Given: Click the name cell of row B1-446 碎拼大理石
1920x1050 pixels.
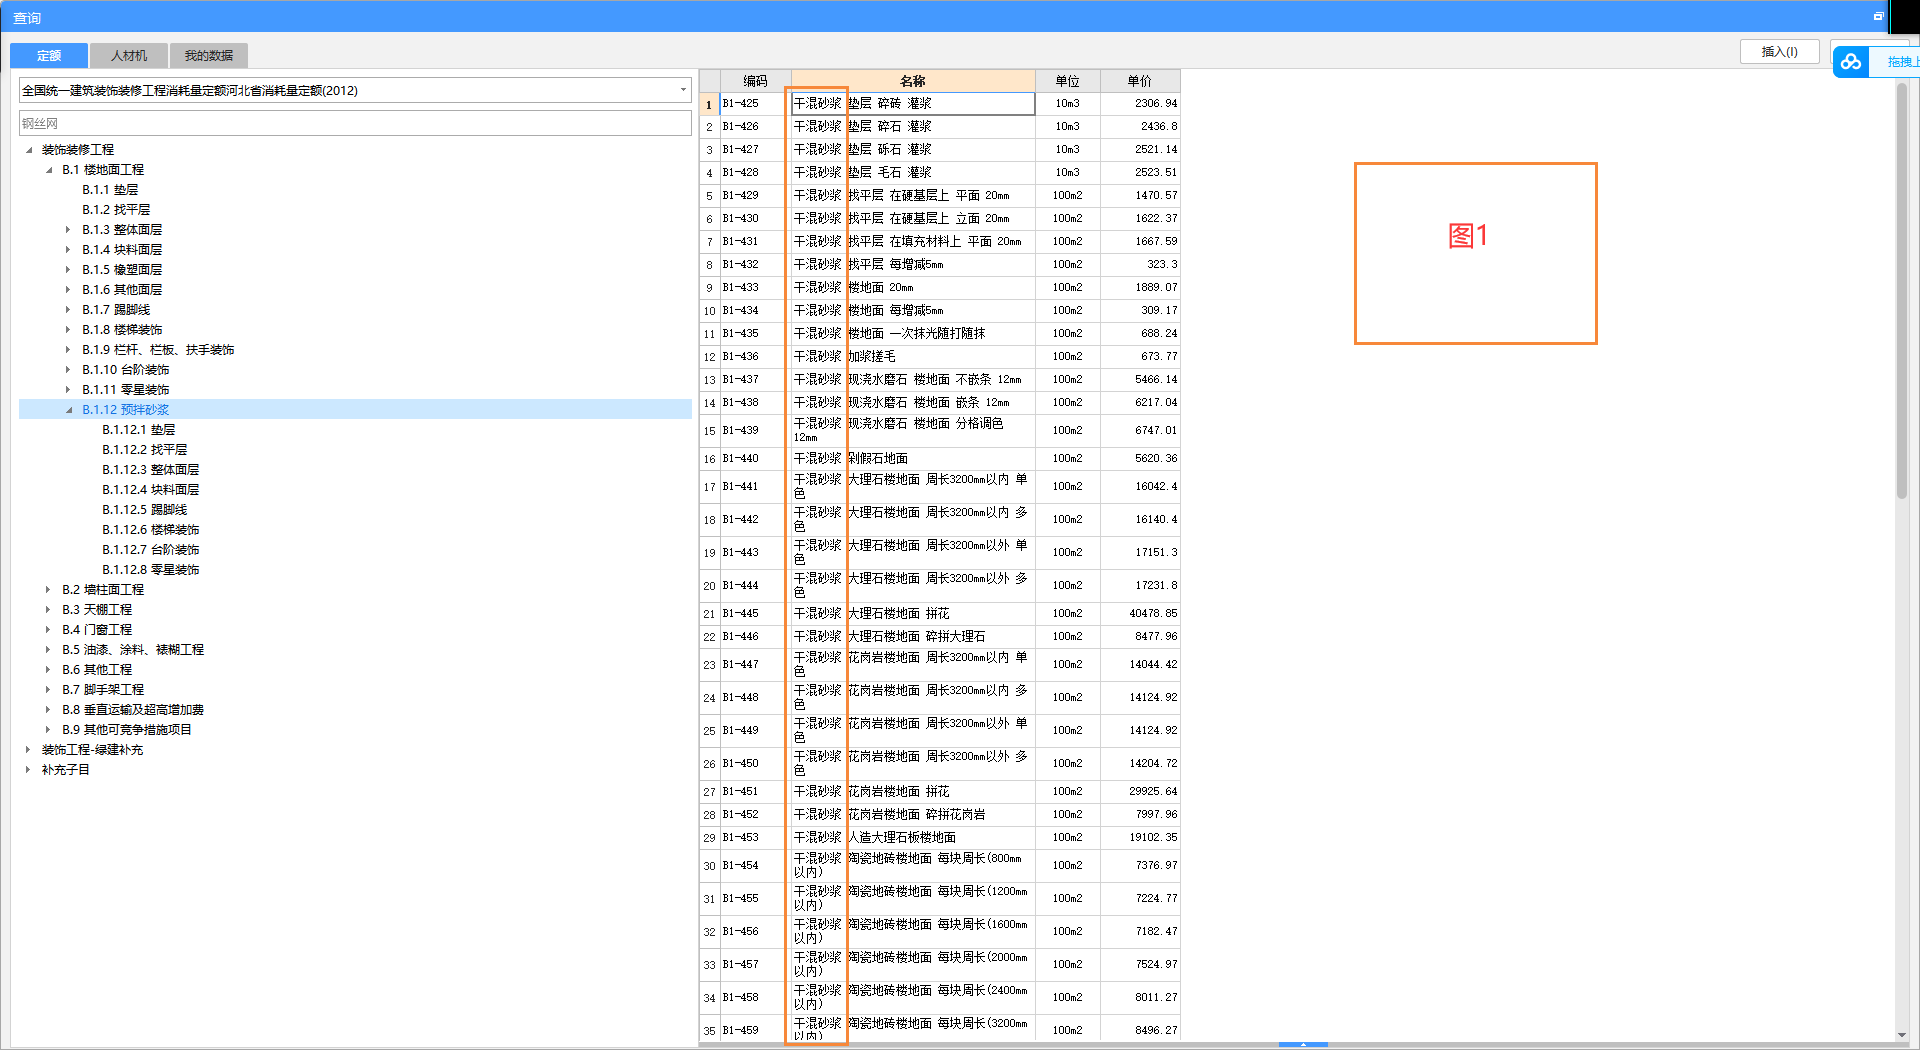Looking at the screenshot, I should (x=913, y=637).
